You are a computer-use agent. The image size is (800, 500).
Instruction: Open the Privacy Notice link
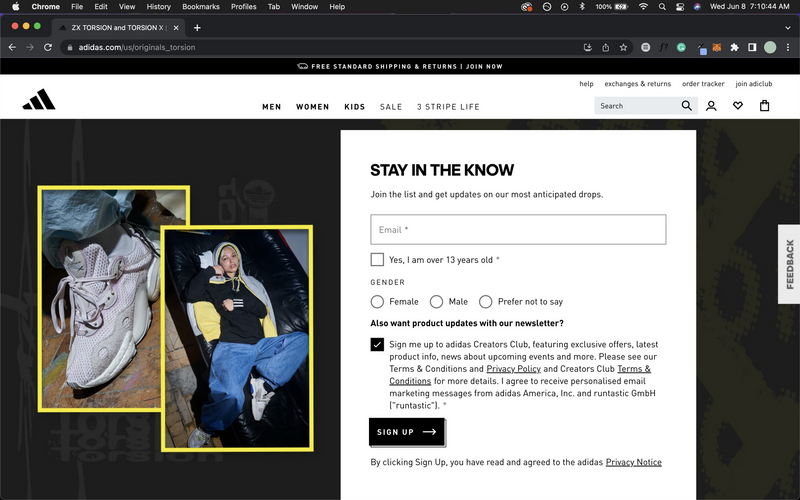(x=633, y=462)
